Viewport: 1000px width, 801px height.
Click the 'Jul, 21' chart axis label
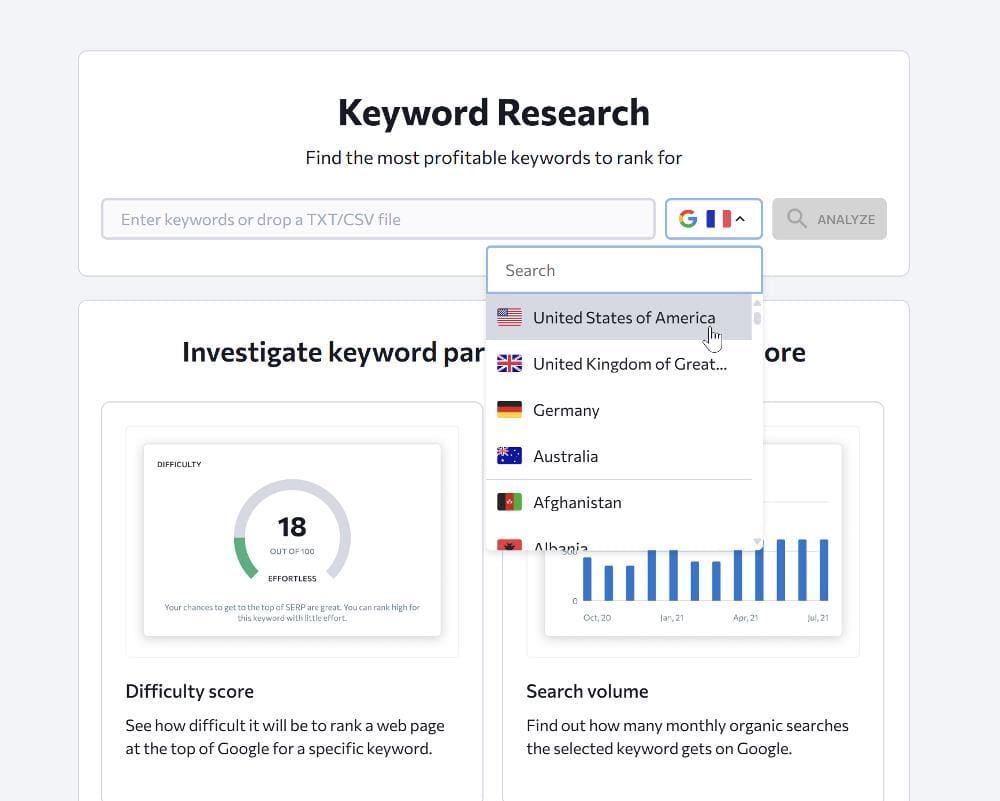coord(818,618)
